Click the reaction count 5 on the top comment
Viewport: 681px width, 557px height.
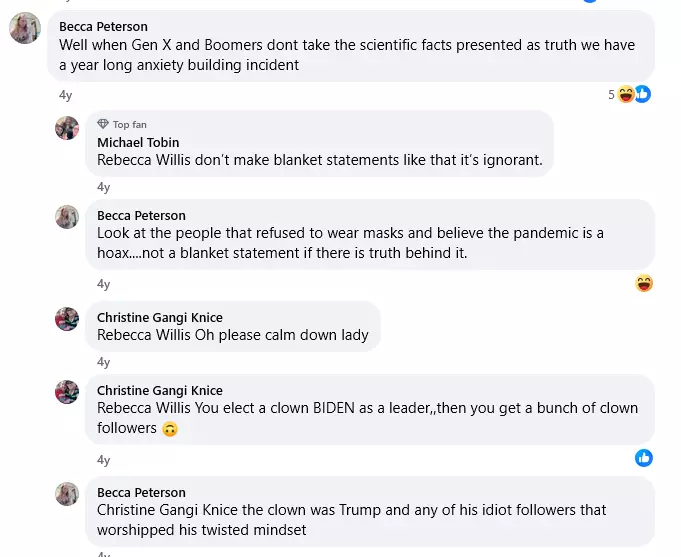pyautogui.click(x=611, y=95)
